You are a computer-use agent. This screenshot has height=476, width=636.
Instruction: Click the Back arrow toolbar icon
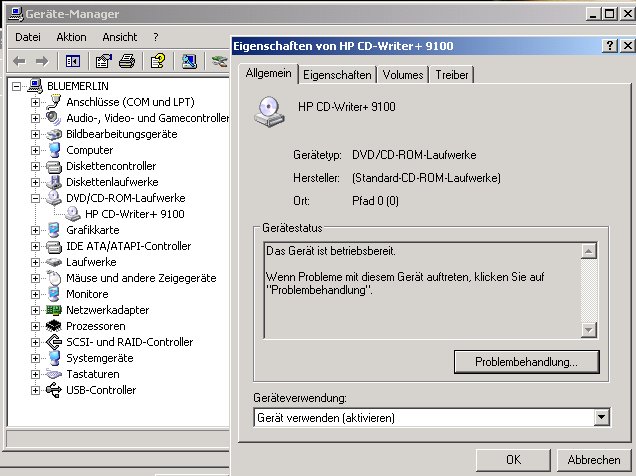[19, 62]
